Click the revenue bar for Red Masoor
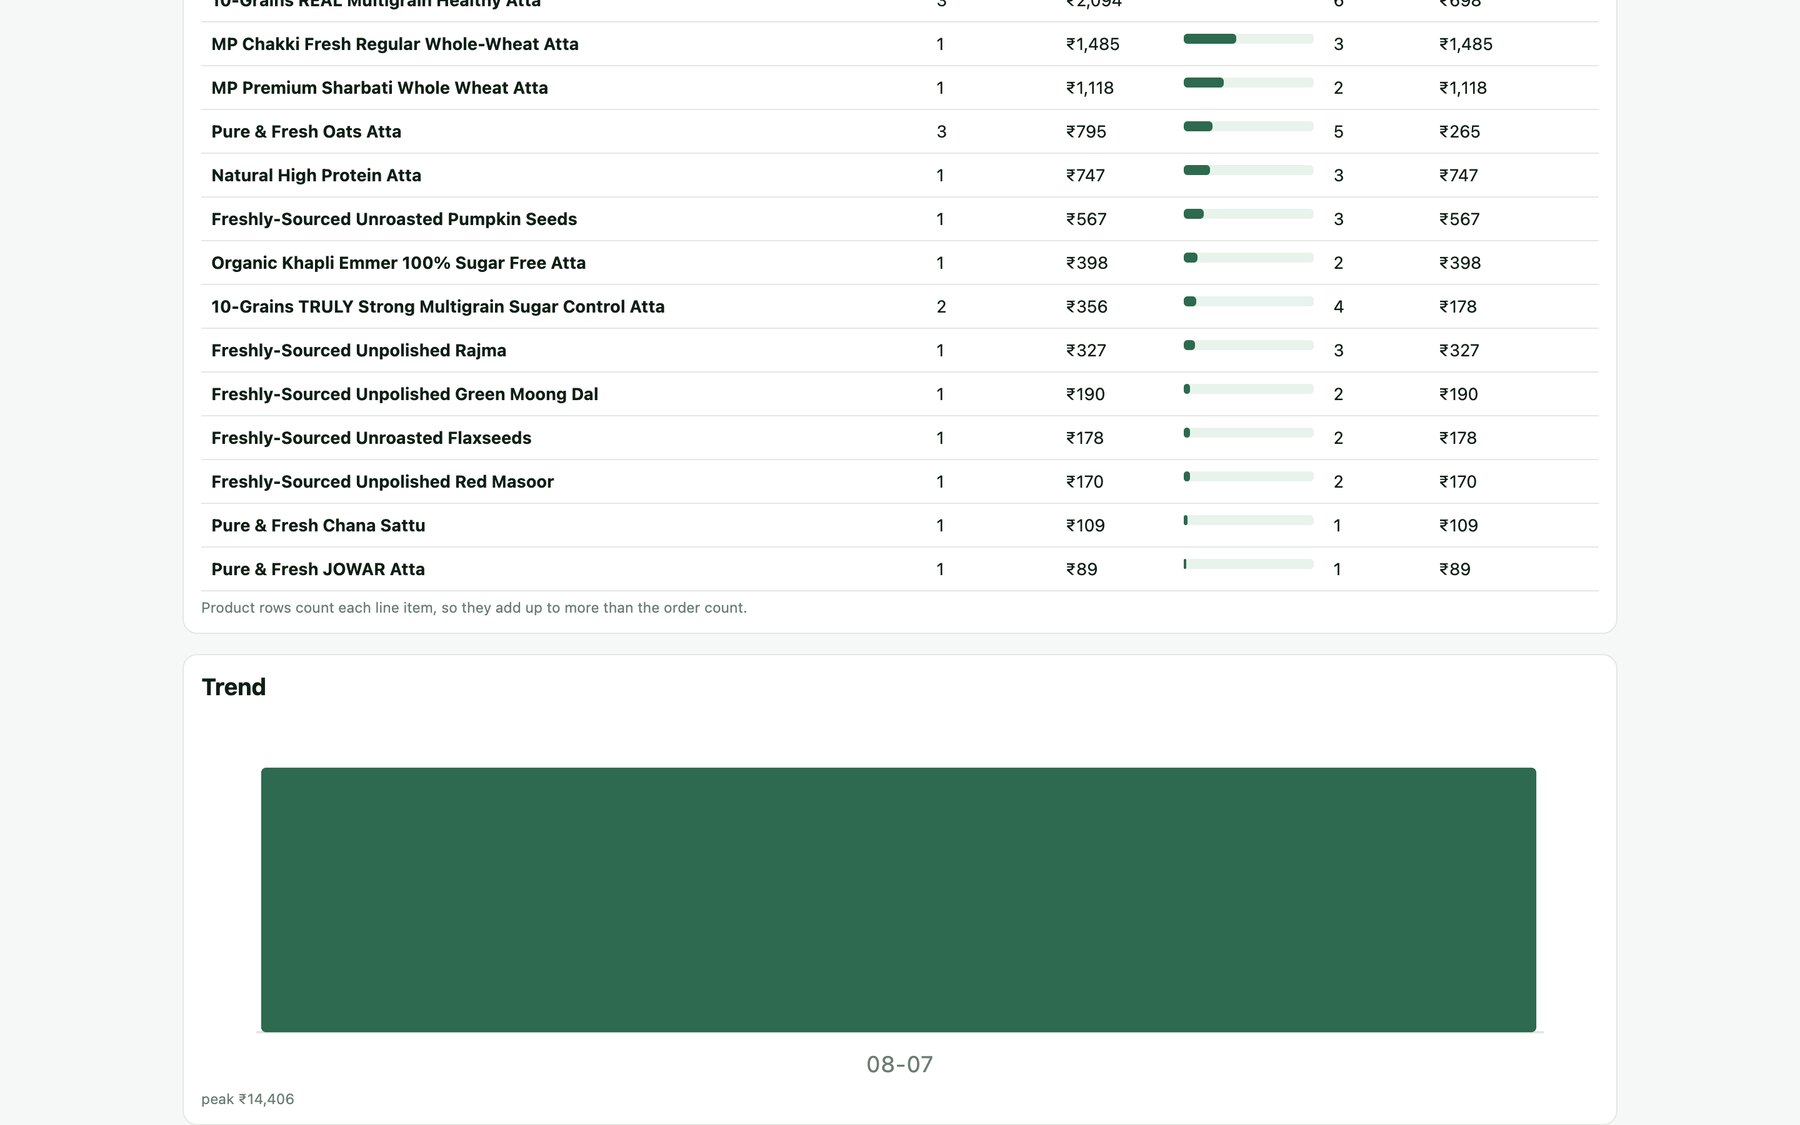The image size is (1800, 1125). click(1248, 477)
